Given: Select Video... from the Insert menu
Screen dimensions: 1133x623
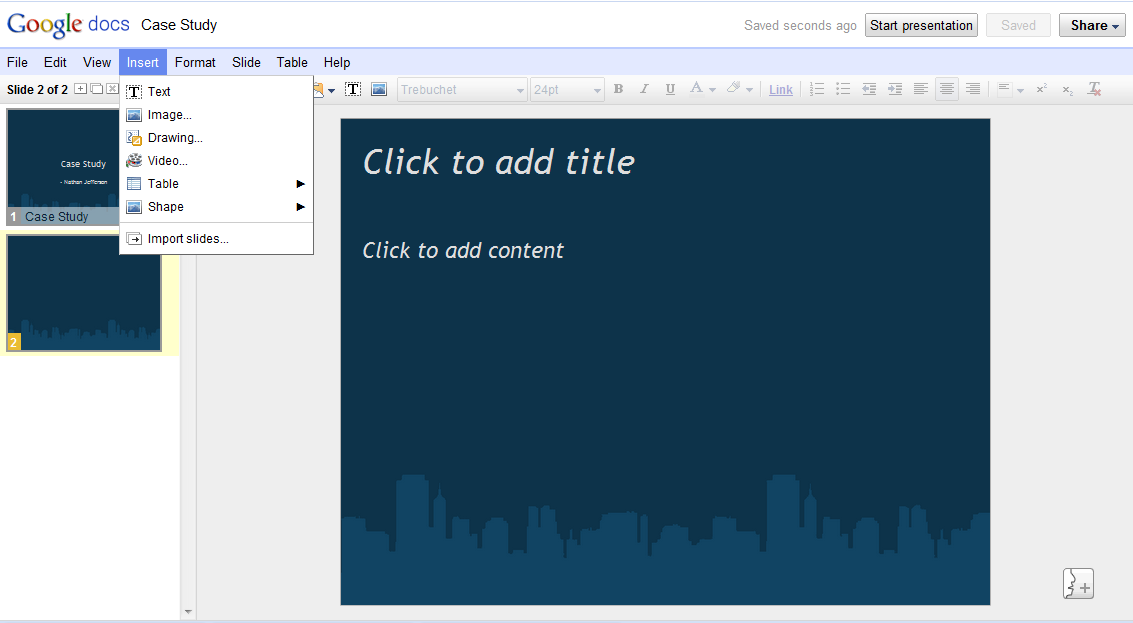Looking at the screenshot, I should click(167, 160).
